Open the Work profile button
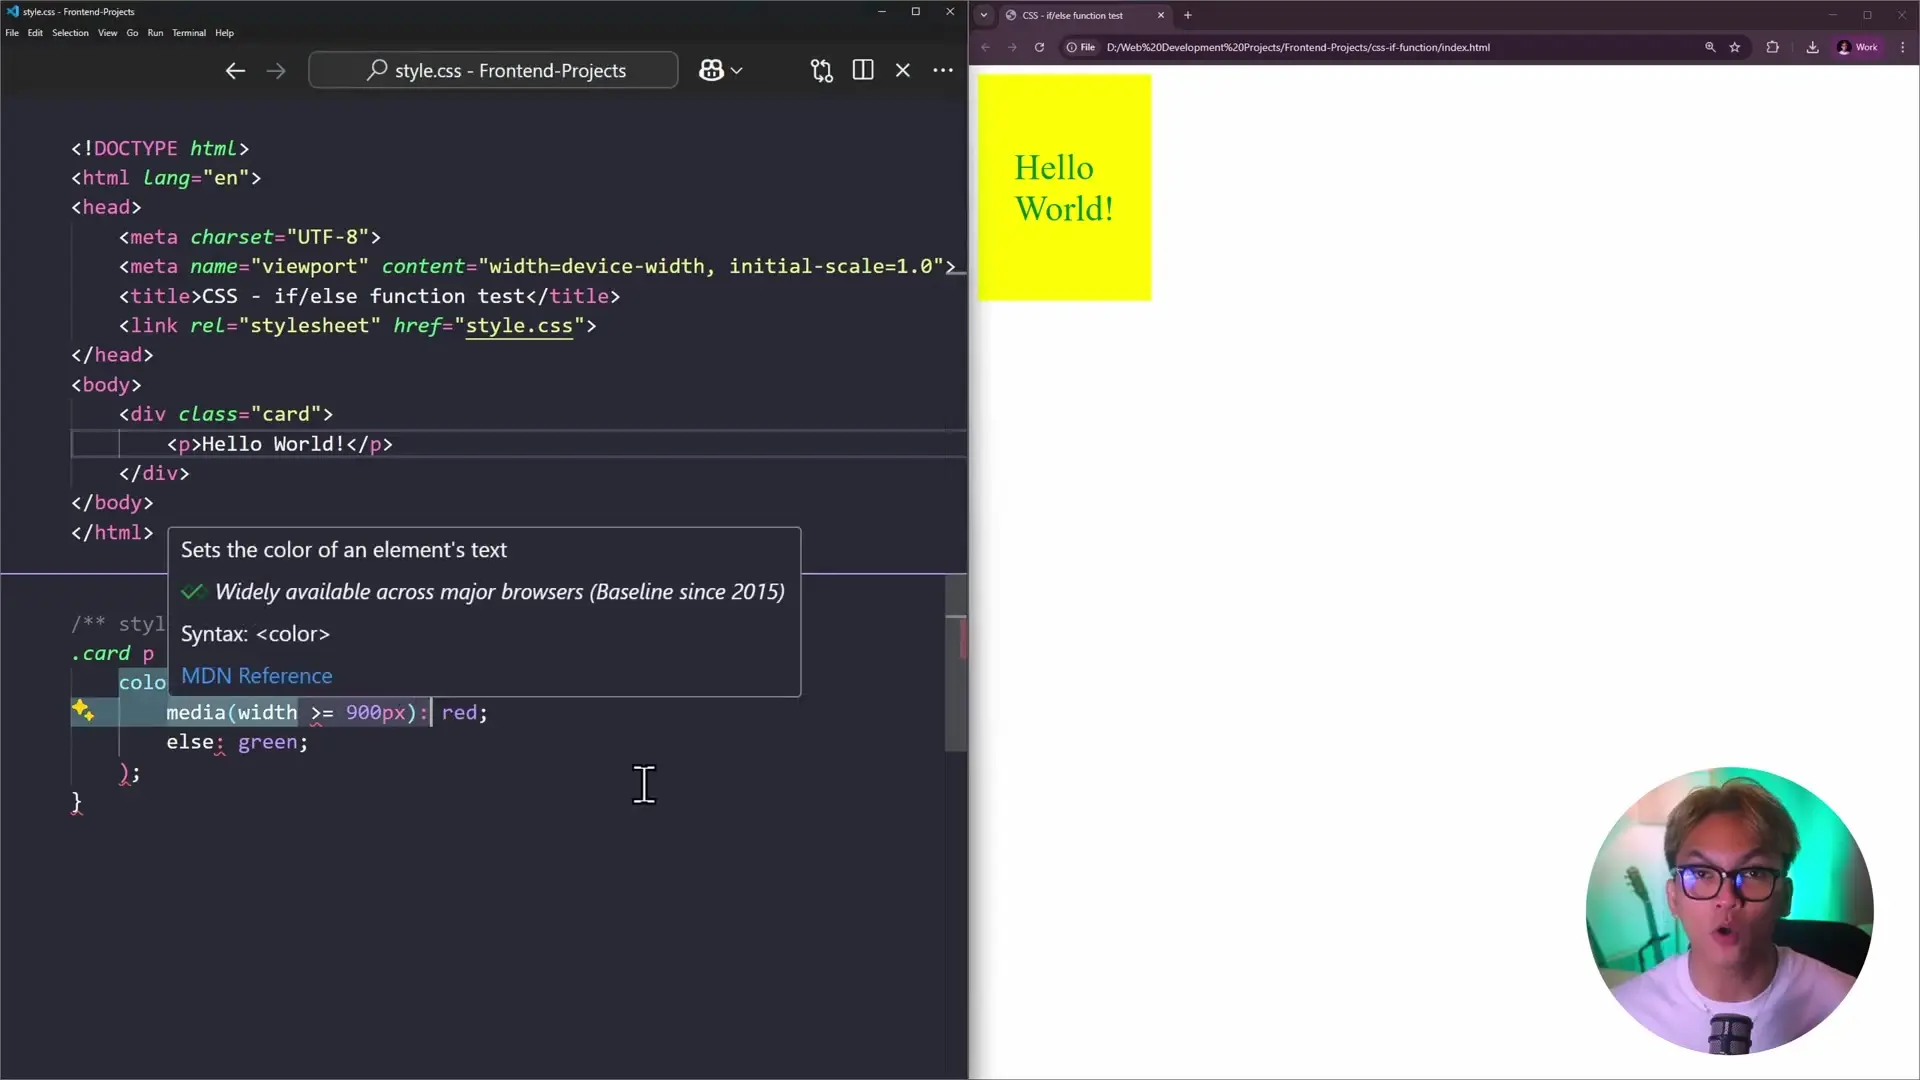Viewport: 1920px width, 1080px height. coord(1858,47)
